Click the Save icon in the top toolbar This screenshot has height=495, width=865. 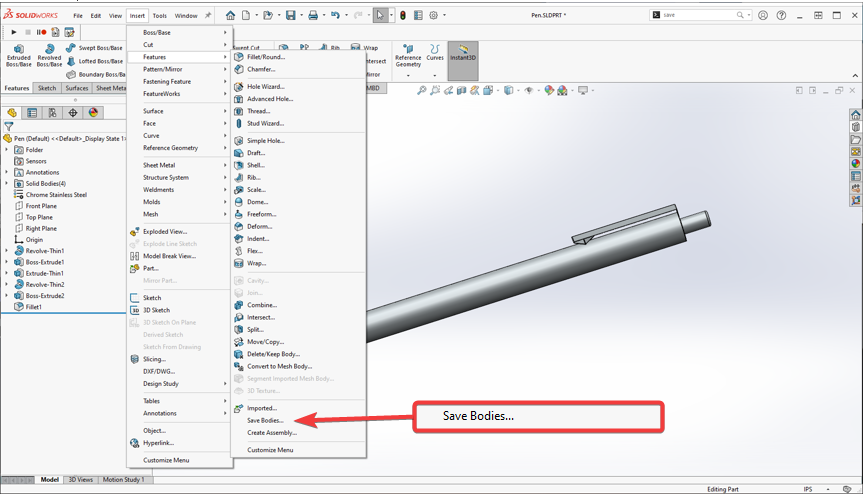pos(290,15)
